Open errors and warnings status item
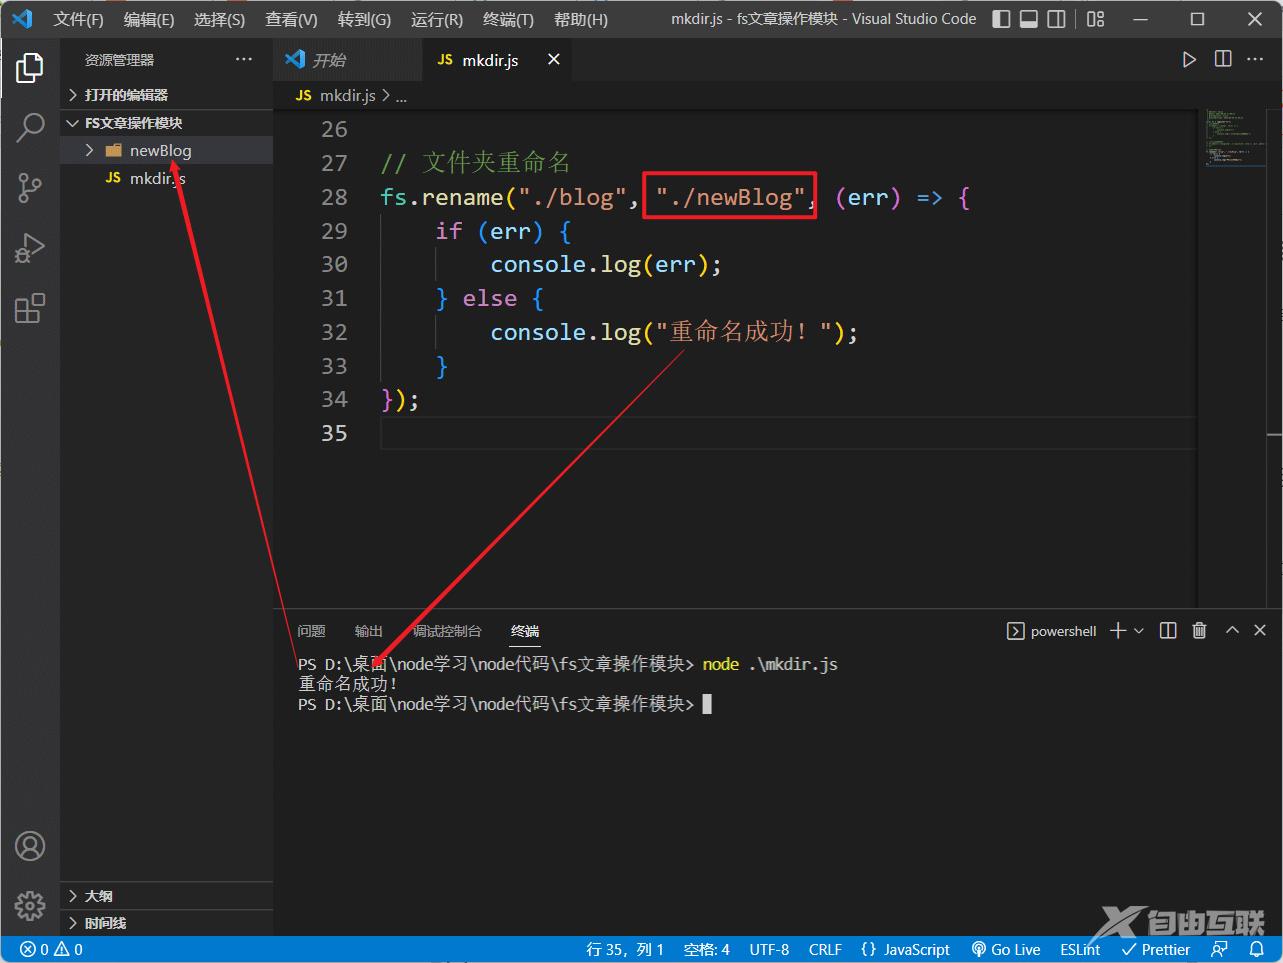Viewport: 1283px width, 963px height. [x=51, y=949]
